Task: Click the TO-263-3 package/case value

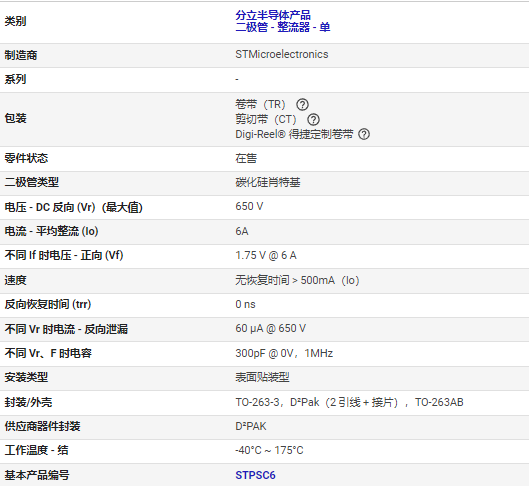Action: tap(349, 402)
